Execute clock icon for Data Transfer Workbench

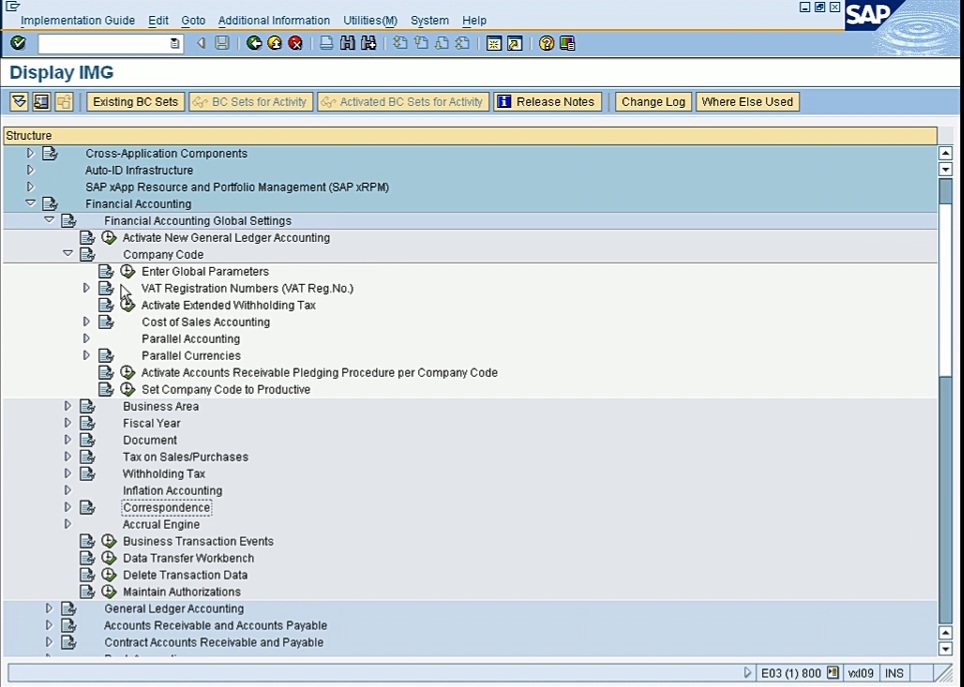click(x=109, y=558)
